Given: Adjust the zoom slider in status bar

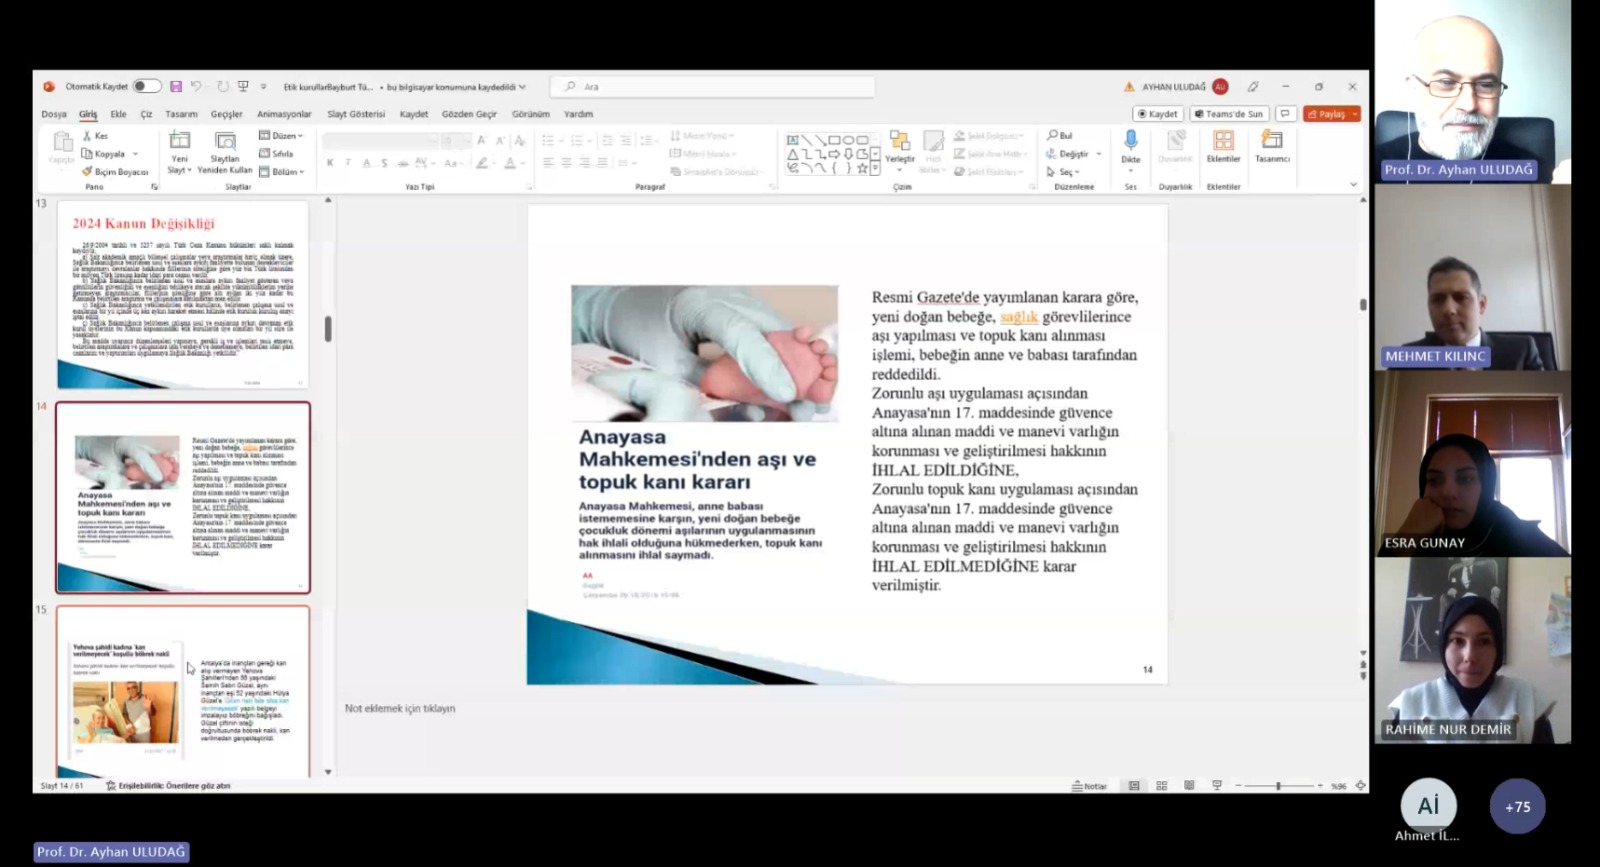Looking at the screenshot, I should 1278,786.
